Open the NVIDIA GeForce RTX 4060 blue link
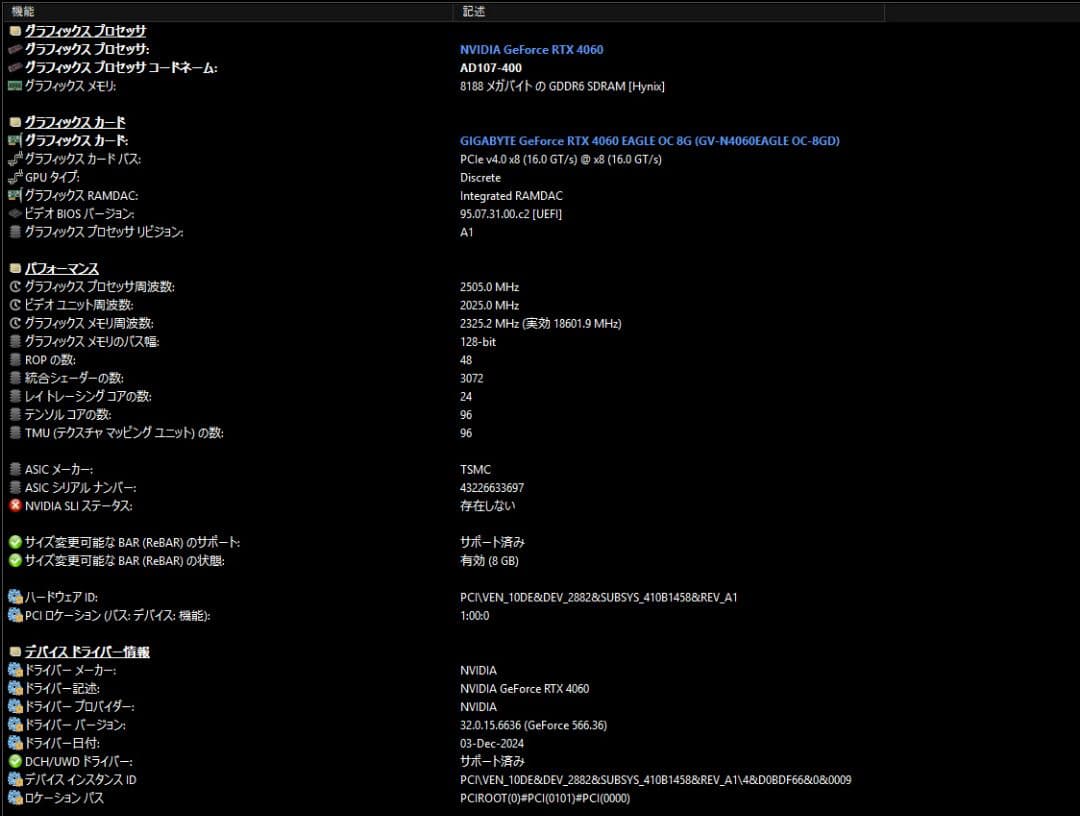Image resolution: width=1080 pixels, height=816 pixels. (x=531, y=50)
